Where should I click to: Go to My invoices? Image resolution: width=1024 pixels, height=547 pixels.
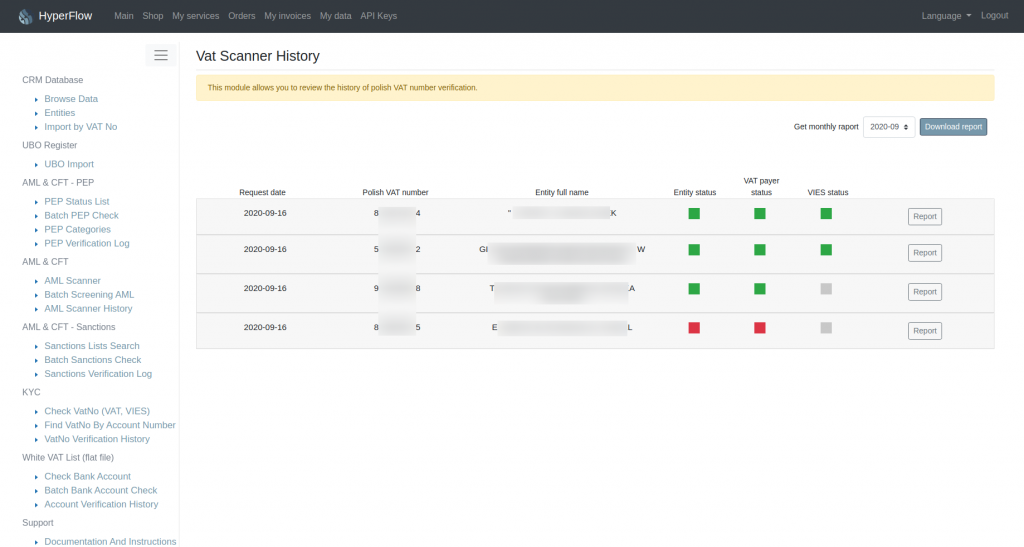coord(287,16)
